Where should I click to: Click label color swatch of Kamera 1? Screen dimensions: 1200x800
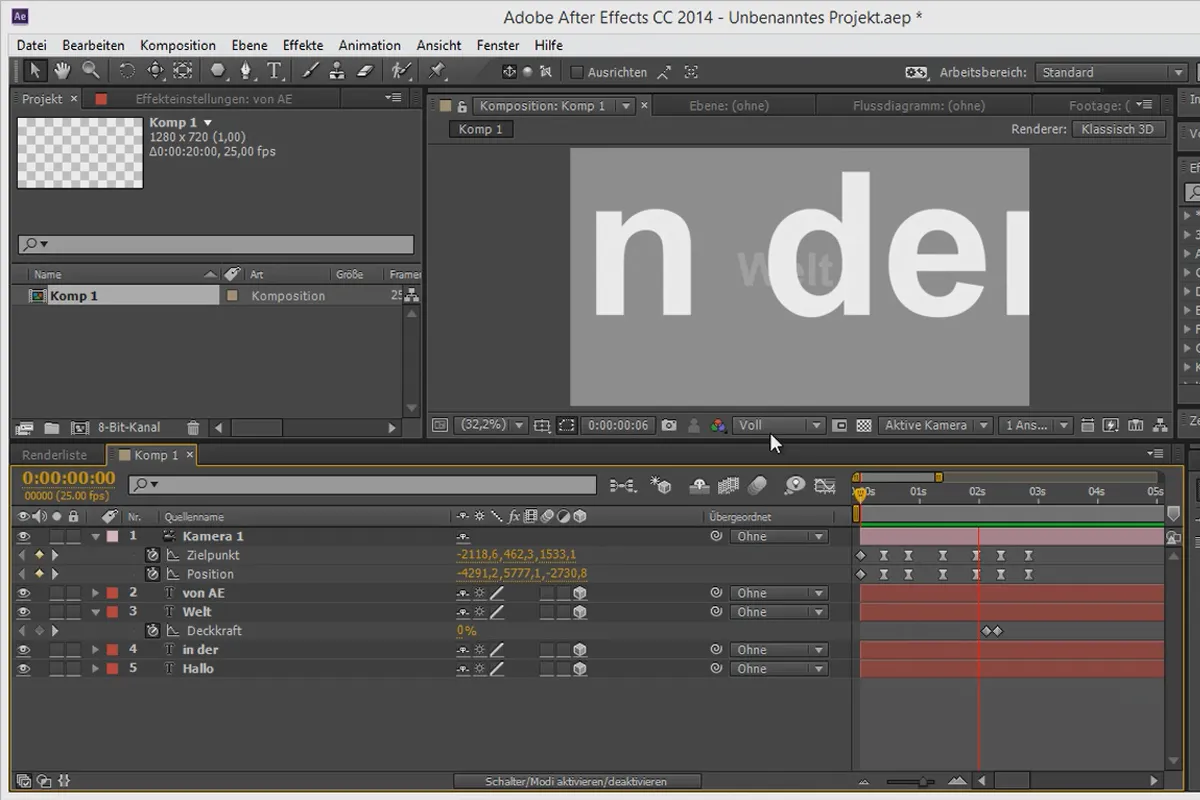[x=113, y=536]
